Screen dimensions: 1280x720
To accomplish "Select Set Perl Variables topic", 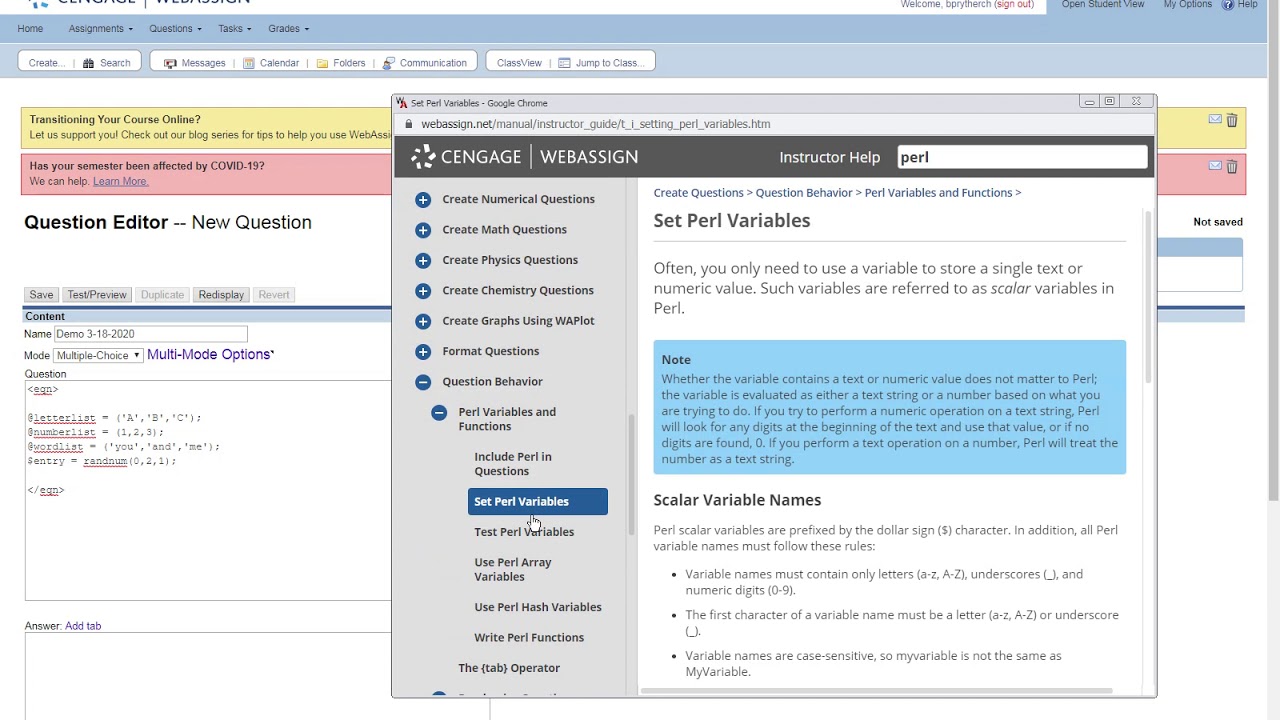I will (x=537, y=501).
